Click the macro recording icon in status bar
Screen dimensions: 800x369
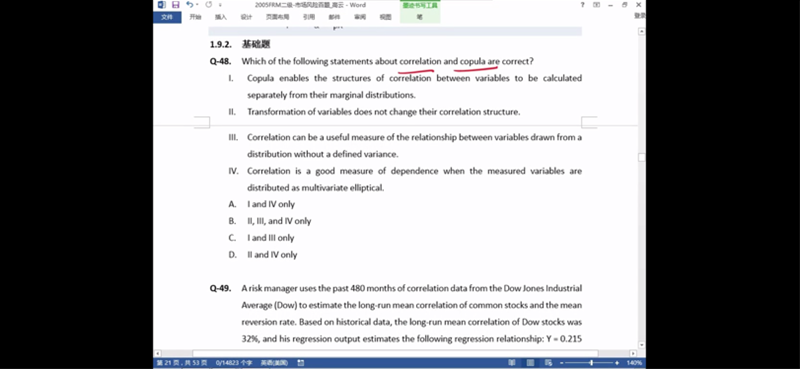click(x=301, y=363)
